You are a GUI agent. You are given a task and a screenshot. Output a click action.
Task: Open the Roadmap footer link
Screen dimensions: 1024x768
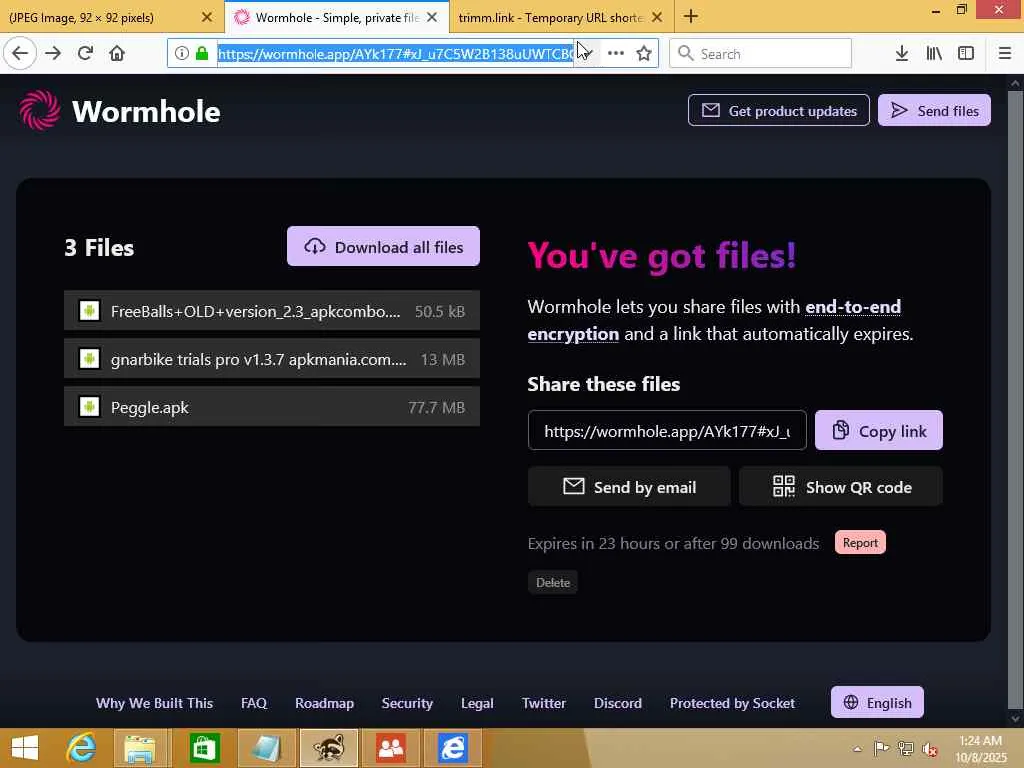click(x=325, y=703)
